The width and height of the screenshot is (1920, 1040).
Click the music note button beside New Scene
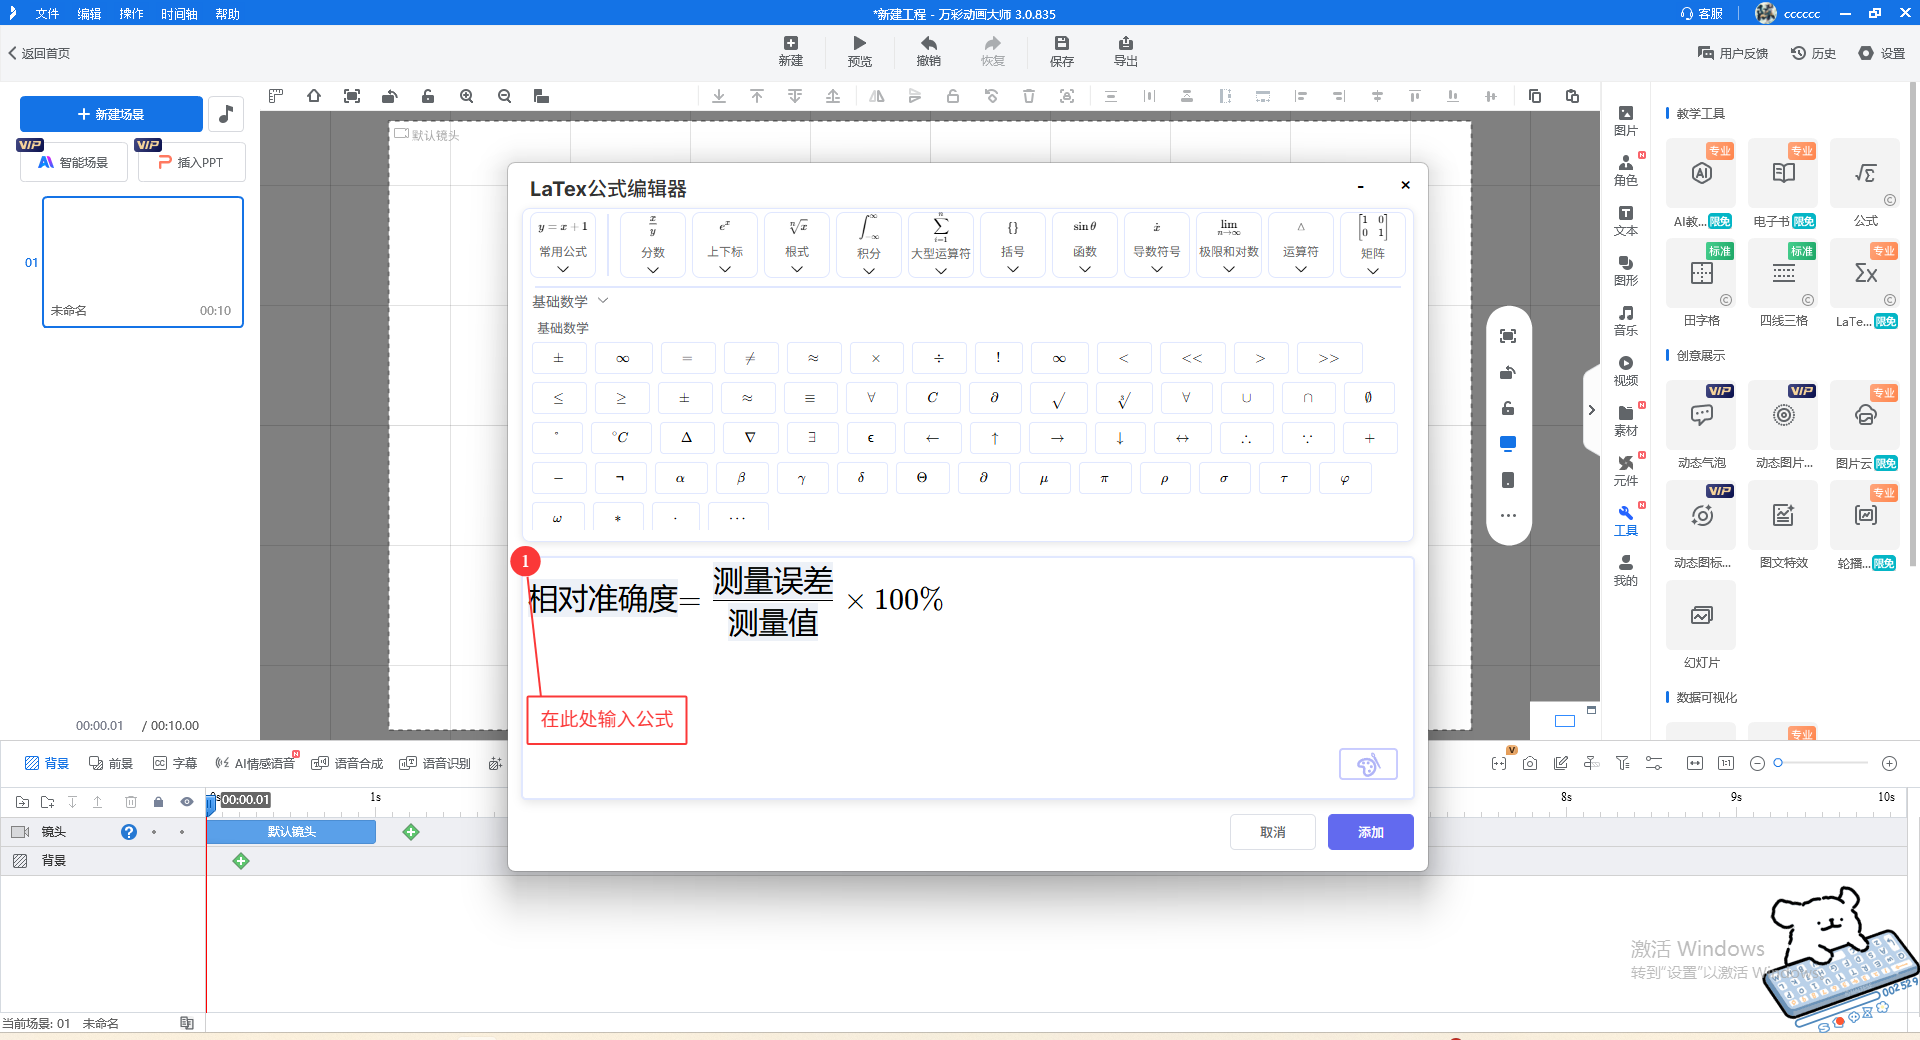tap(226, 114)
